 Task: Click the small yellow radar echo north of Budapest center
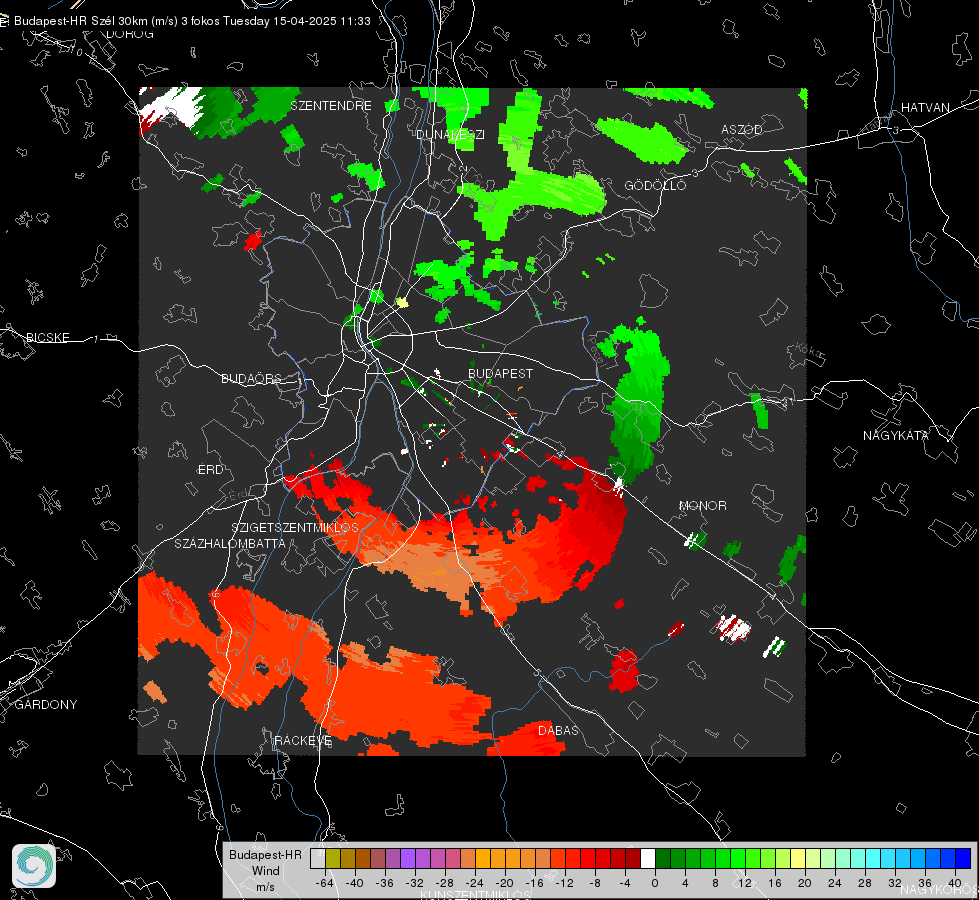click(x=402, y=303)
